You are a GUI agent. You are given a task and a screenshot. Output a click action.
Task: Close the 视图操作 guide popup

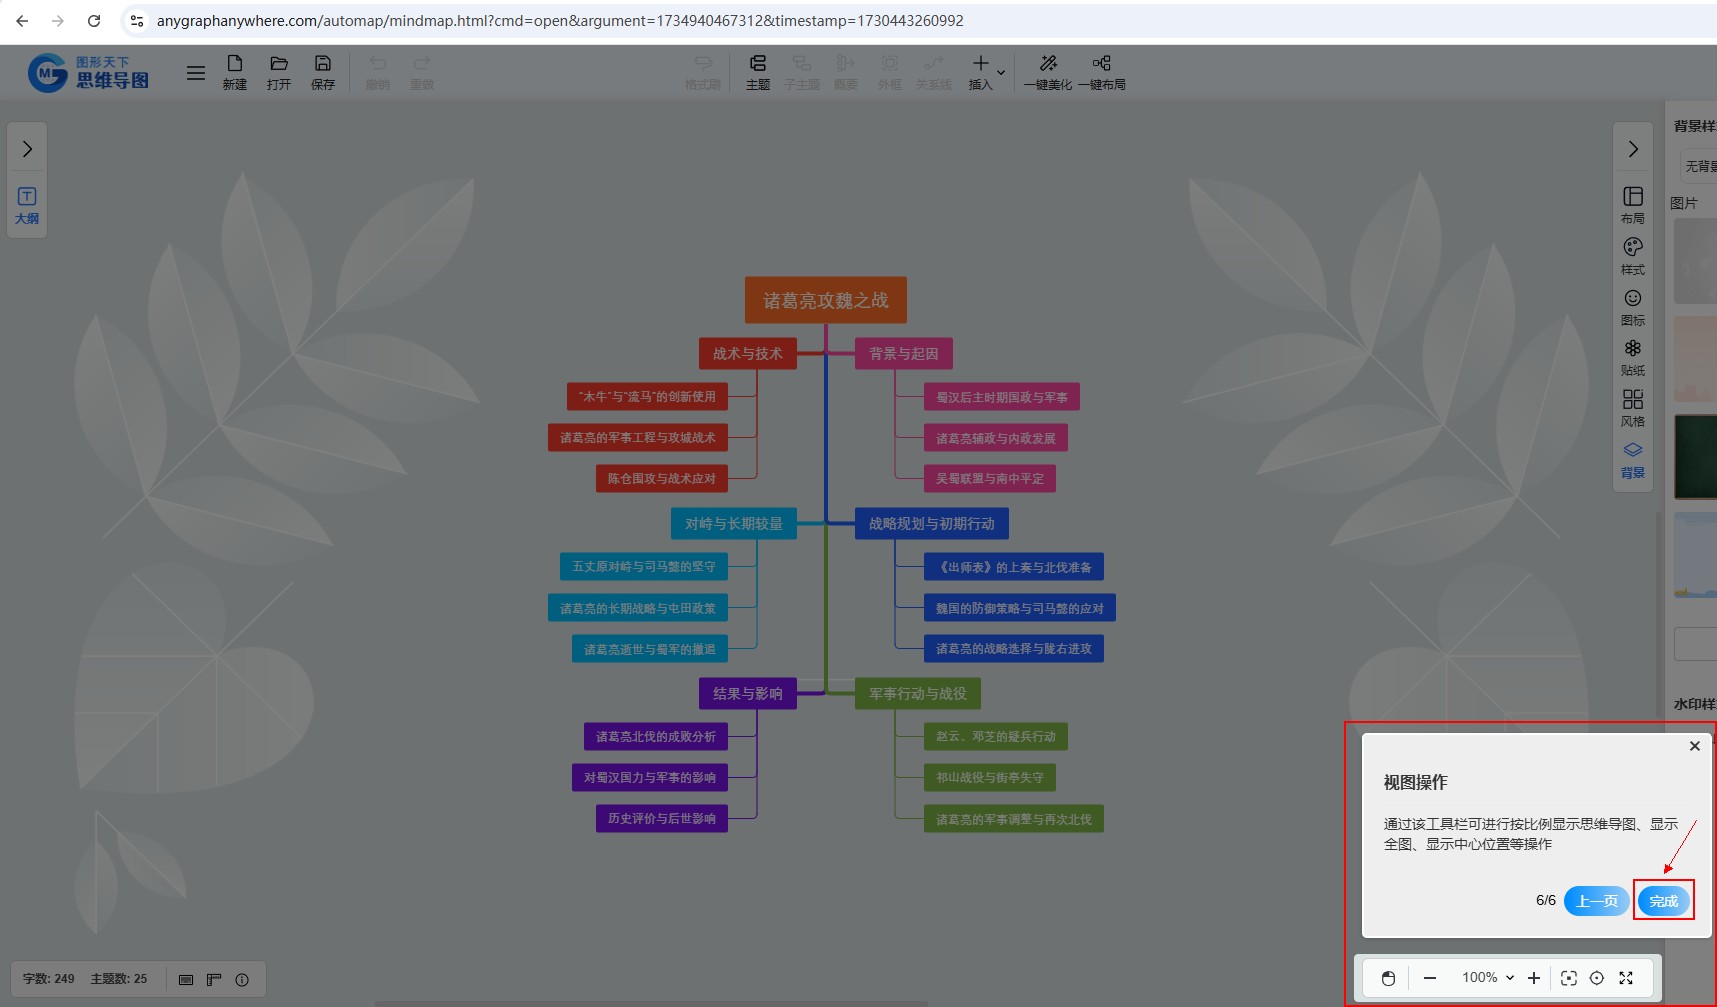[x=1694, y=746]
